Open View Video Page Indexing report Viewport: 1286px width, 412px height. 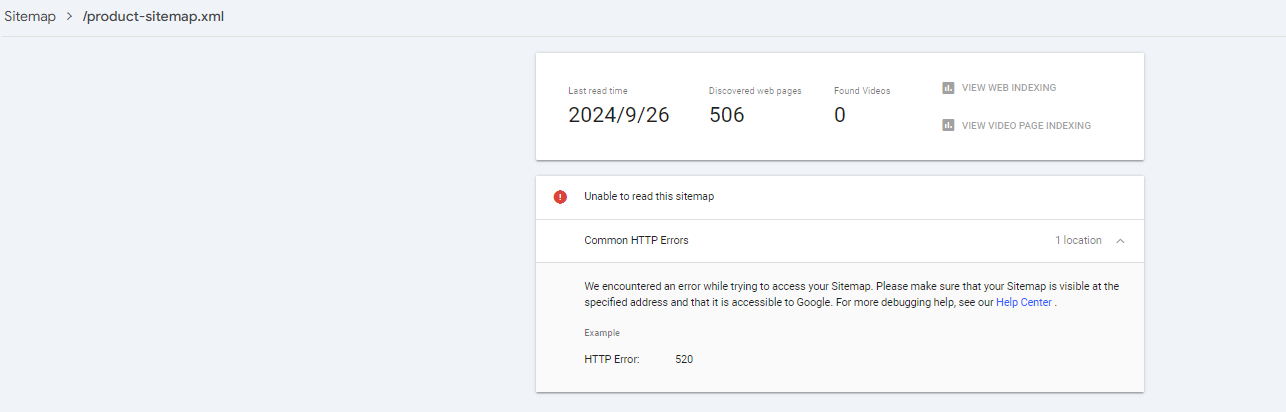click(x=1026, y=126)
